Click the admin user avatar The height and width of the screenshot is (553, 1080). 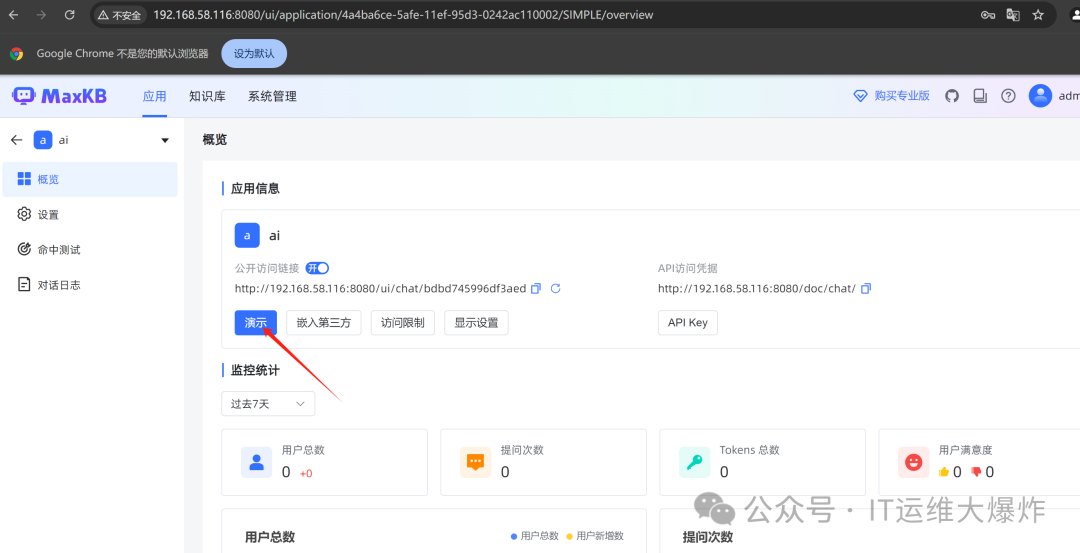(x=1040, y=96)
